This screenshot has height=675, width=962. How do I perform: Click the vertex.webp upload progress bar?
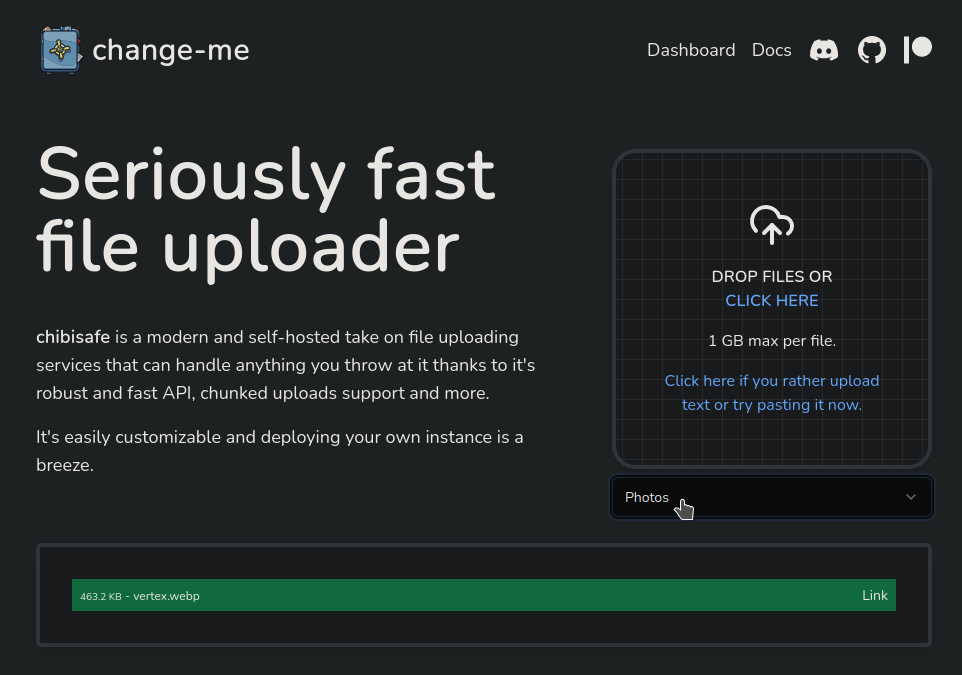[483, 595]
